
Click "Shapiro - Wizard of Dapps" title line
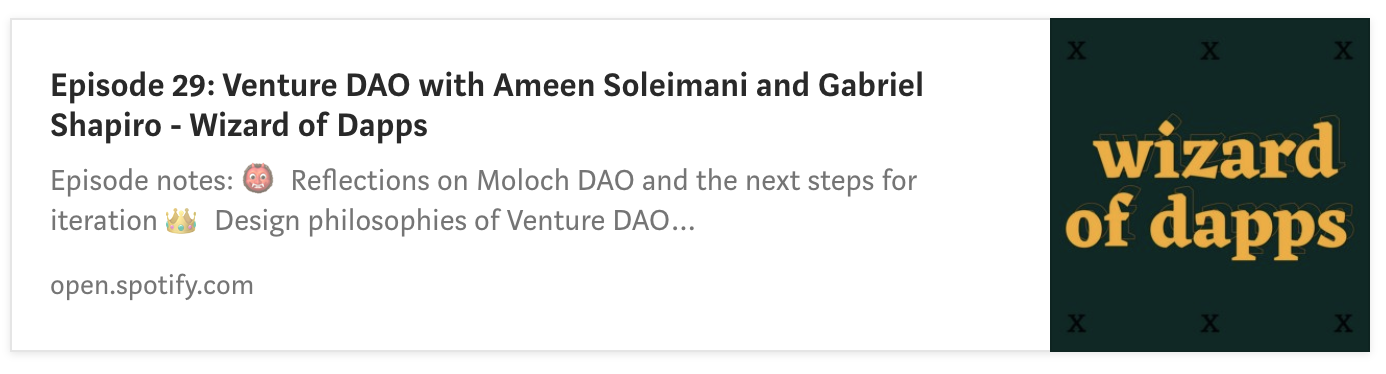click(x=239, y=126)
